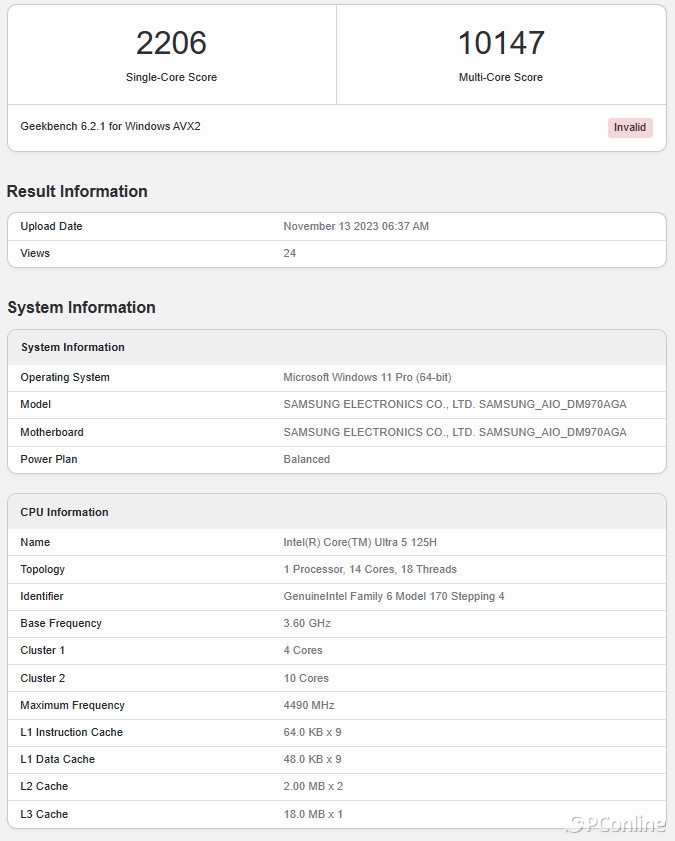Click the 10147 multi-core score number
This screenshot has height=841, width=675.
(501, 43)
